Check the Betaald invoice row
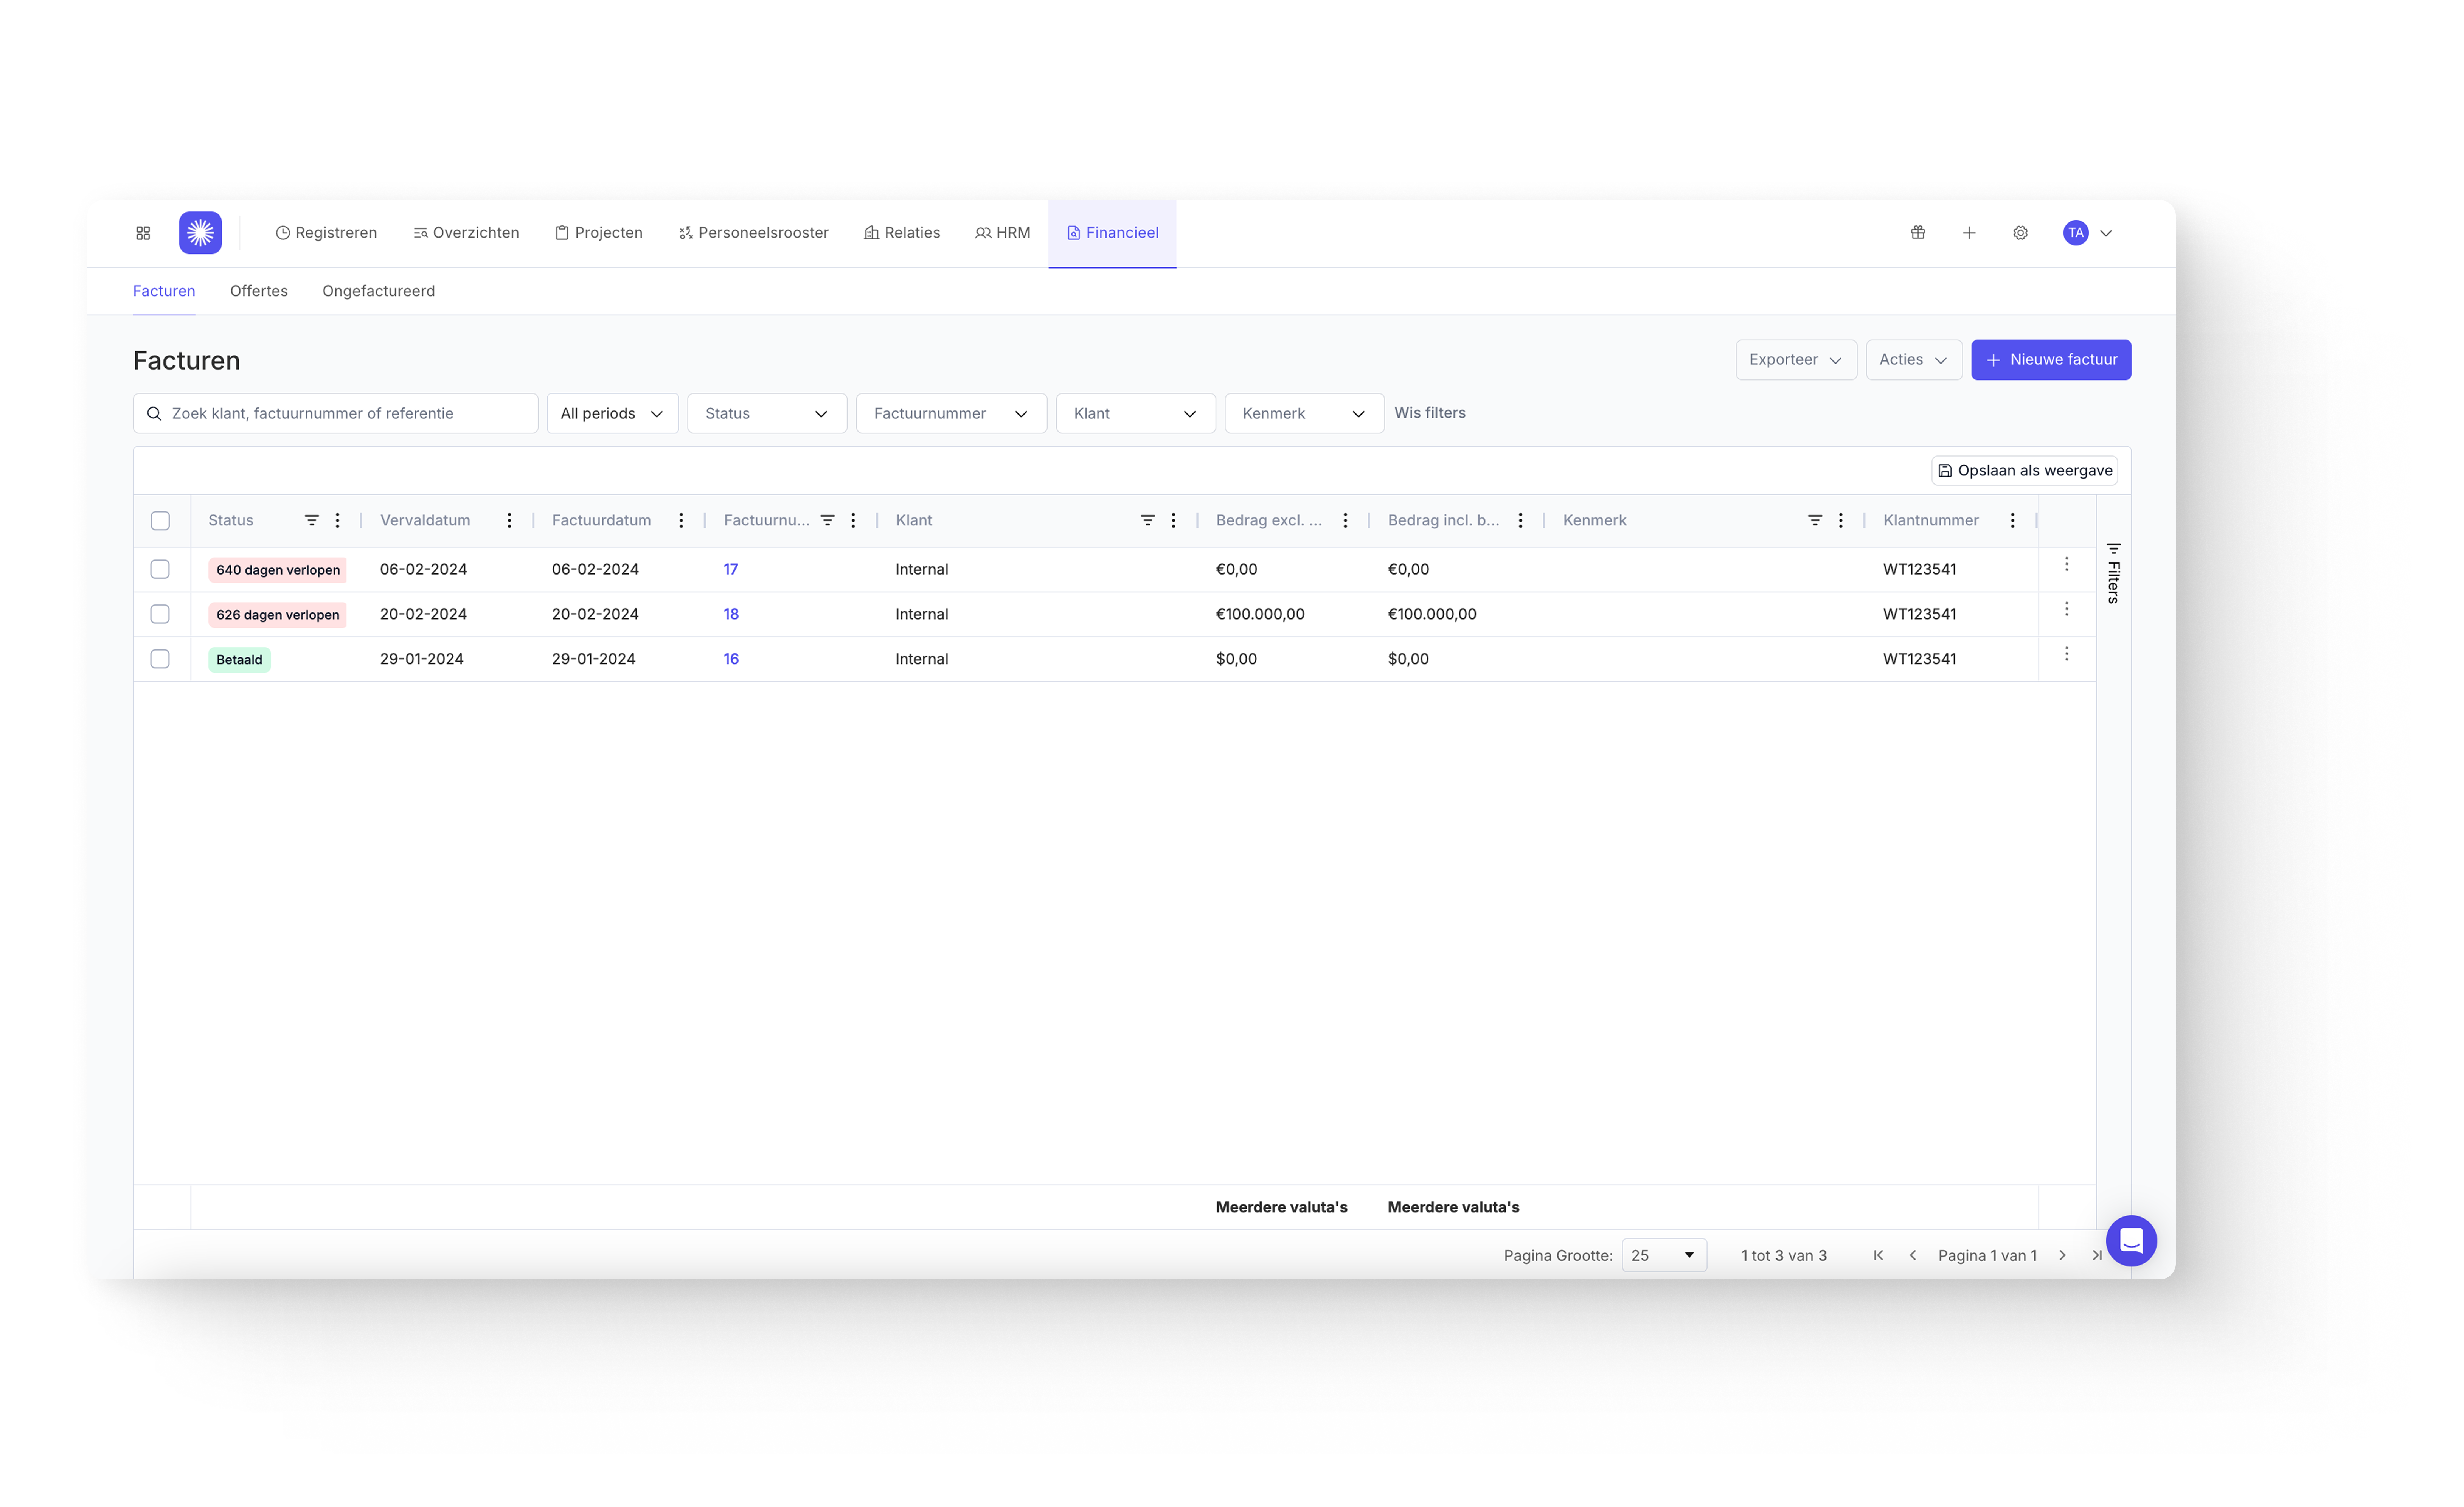 click(160, 659)
